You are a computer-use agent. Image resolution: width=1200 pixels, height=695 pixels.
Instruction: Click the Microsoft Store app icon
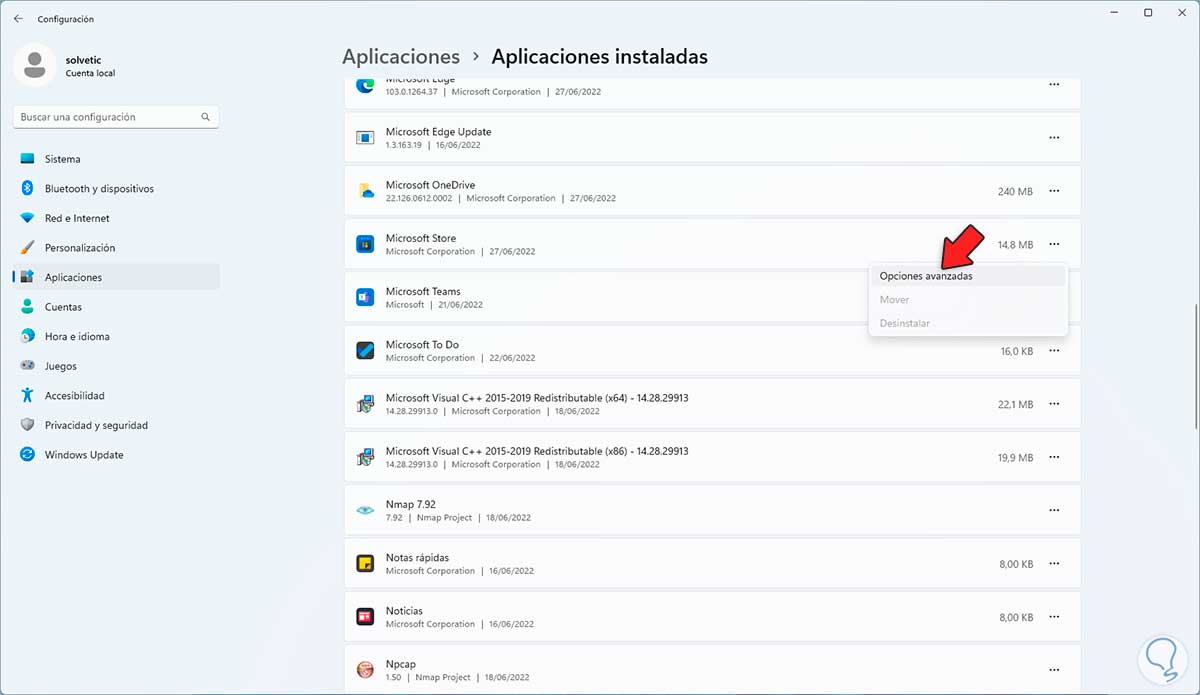tap(365, 244)
